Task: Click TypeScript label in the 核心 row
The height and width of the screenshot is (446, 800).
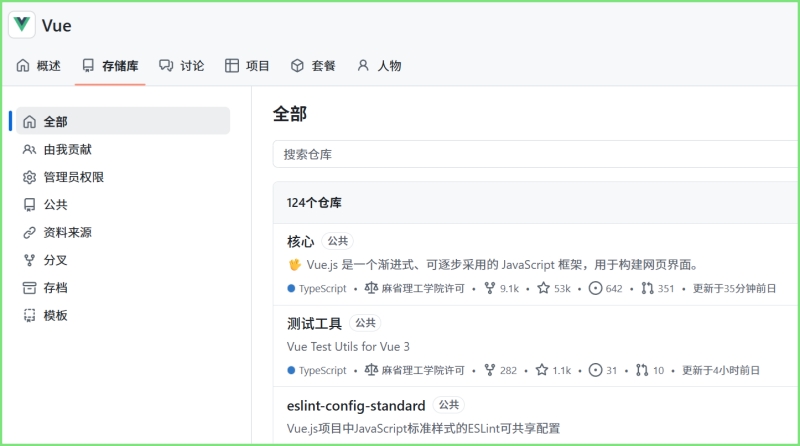Action: (x=322, y=289)
